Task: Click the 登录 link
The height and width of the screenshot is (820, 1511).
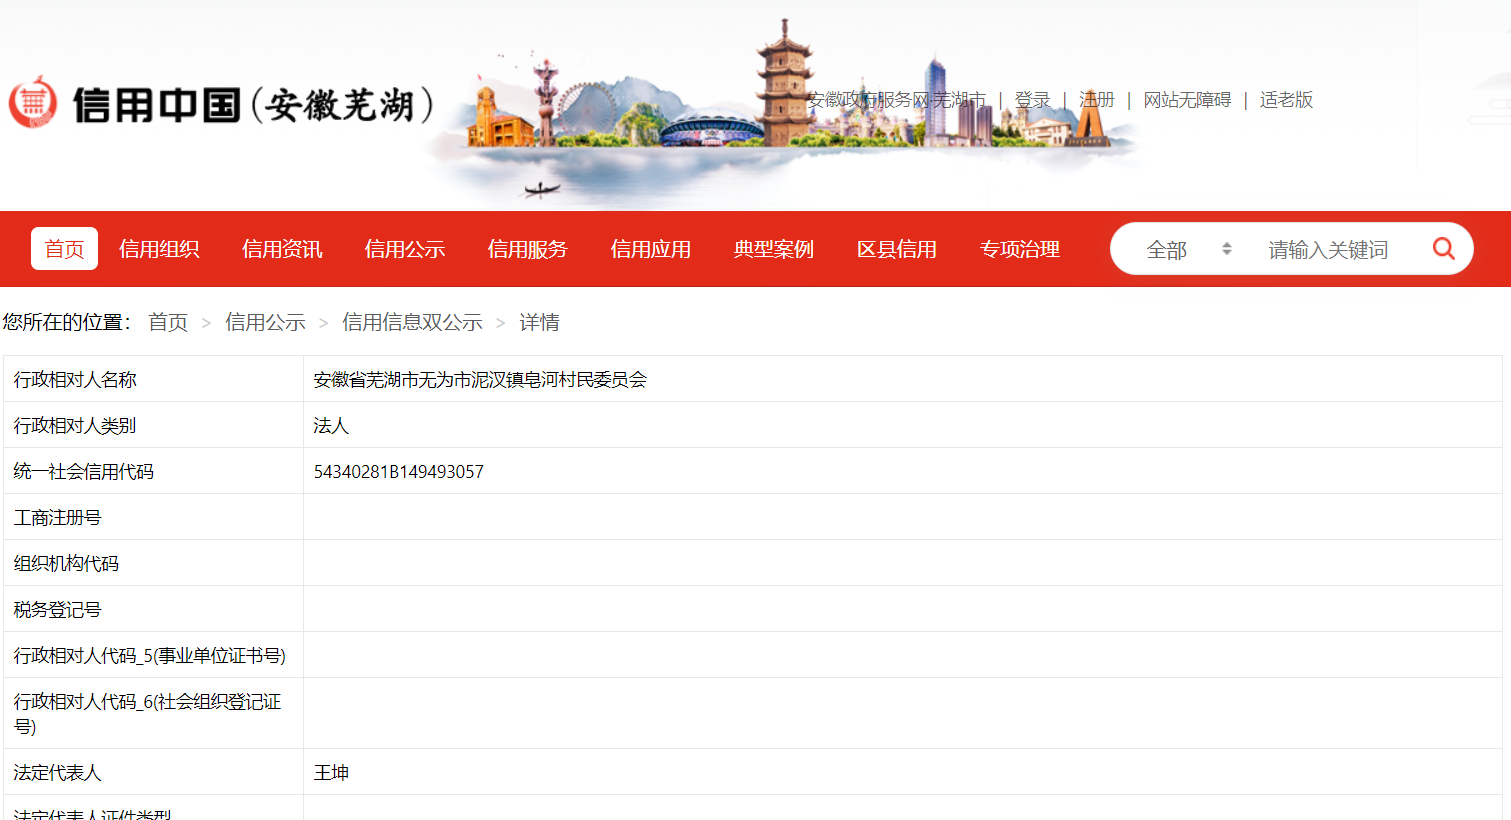Action: [x=1033, y=100]
